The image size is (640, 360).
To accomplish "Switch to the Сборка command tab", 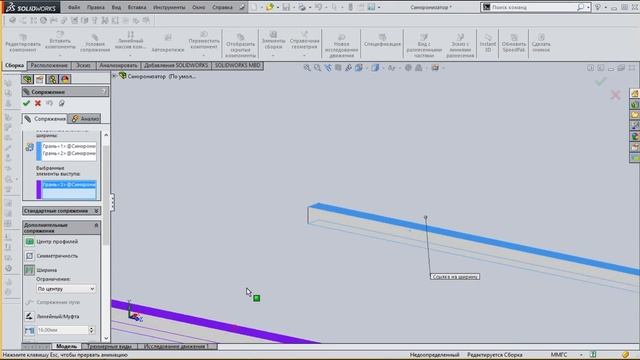I will pos(15,65).
